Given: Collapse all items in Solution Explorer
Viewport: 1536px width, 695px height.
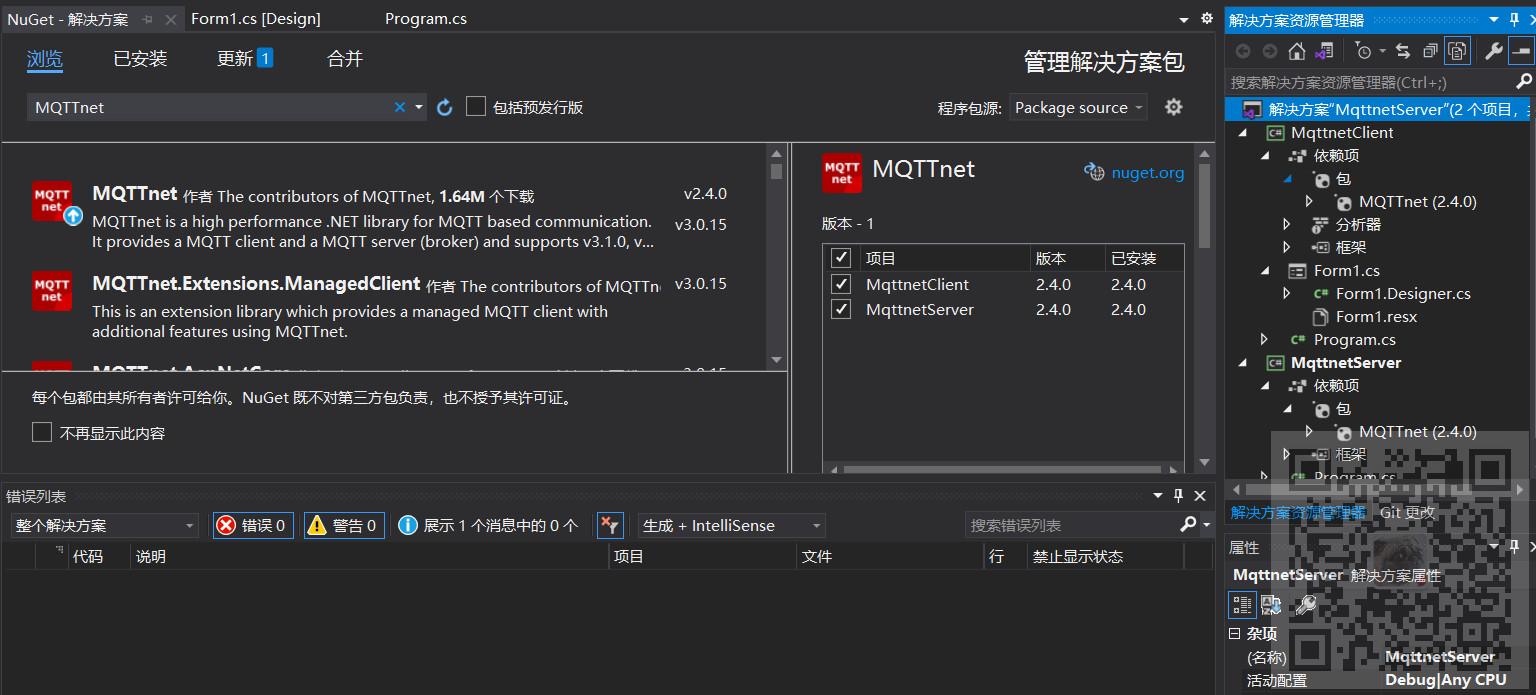Looking at the screenshot, I should [x=1430, y=51].
